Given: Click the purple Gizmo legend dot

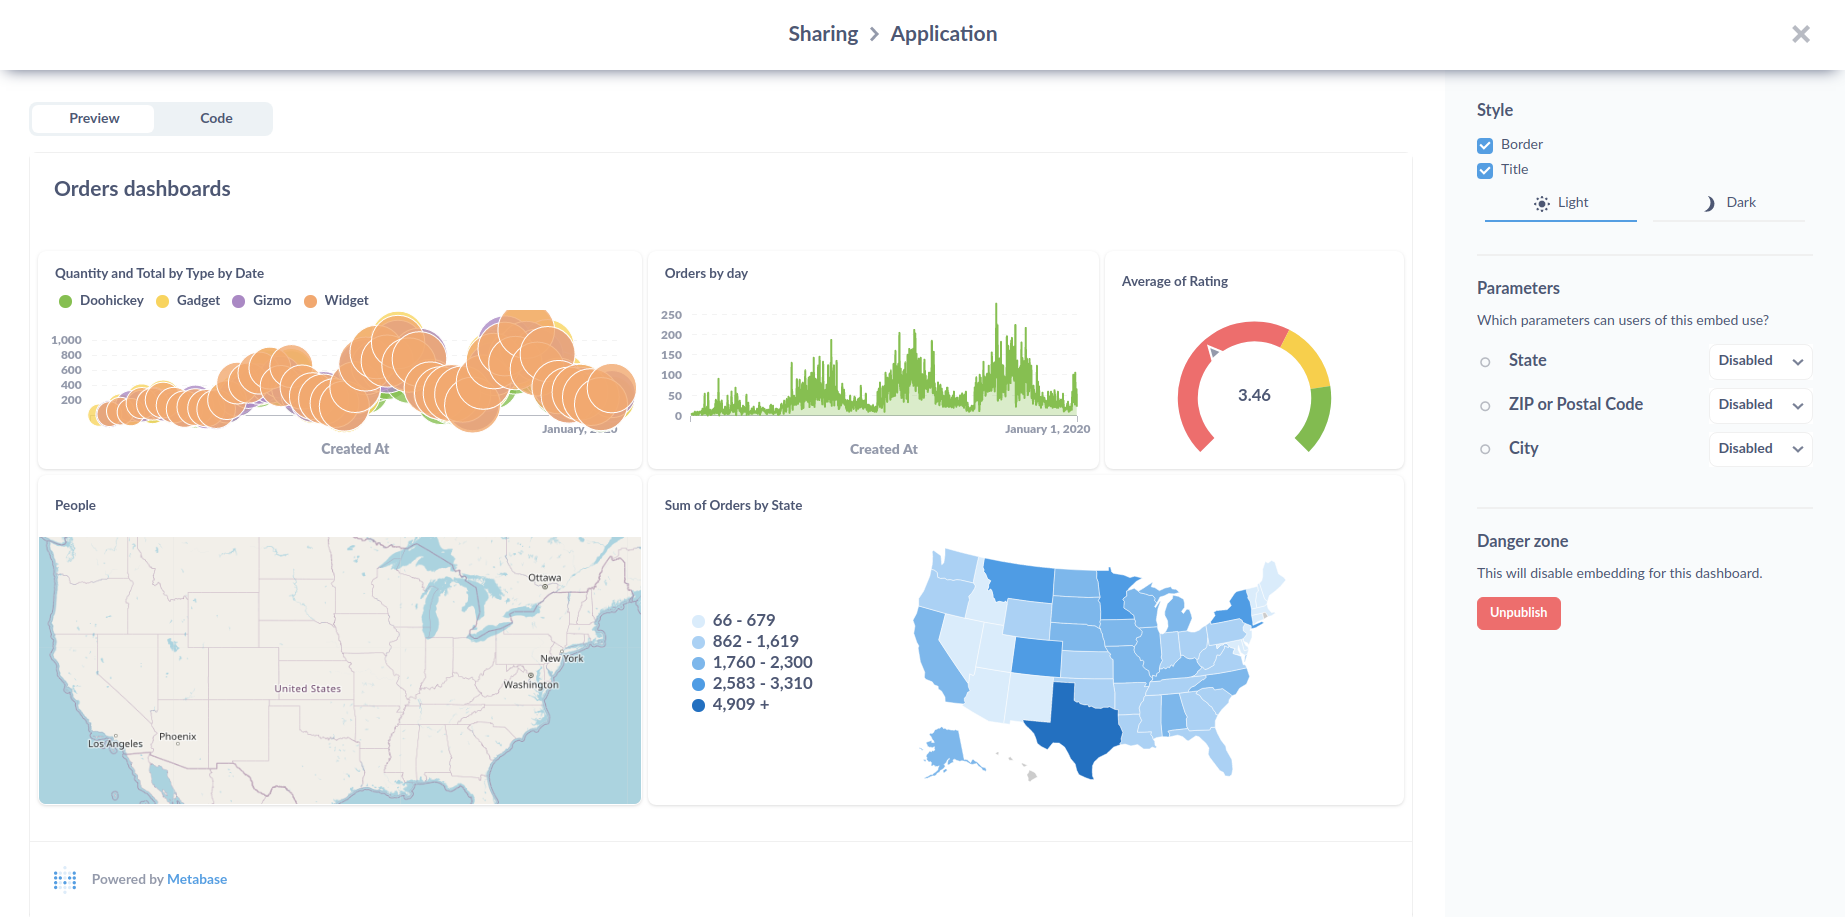Looking at the screenshot, I should (x=238, y=300).
